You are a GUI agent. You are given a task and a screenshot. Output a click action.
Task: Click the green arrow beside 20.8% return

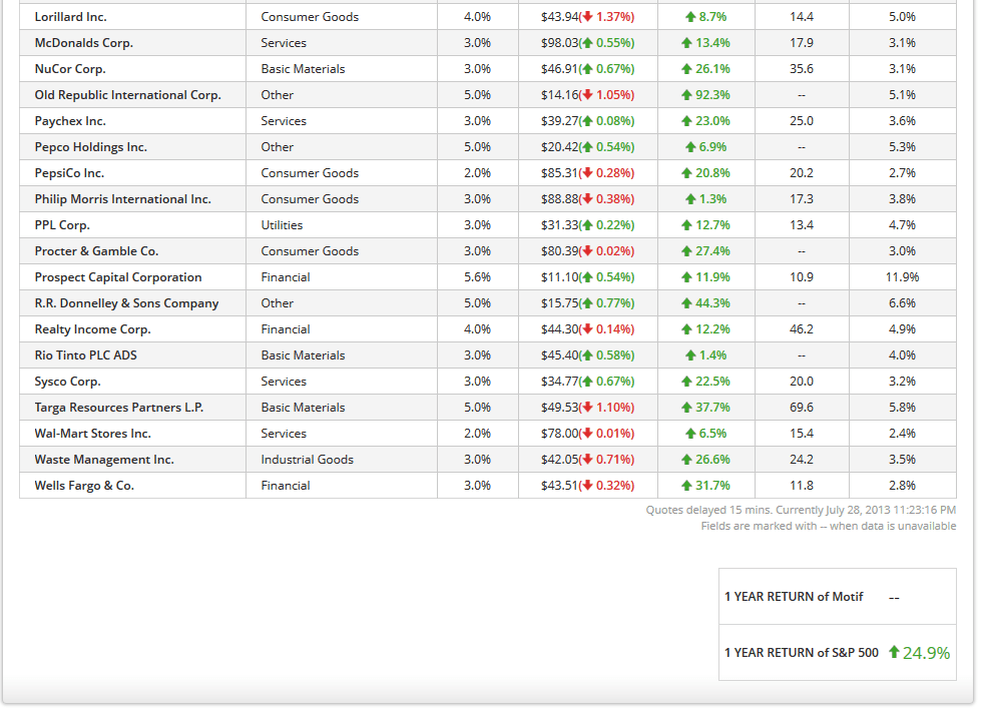tap(687, 173)
